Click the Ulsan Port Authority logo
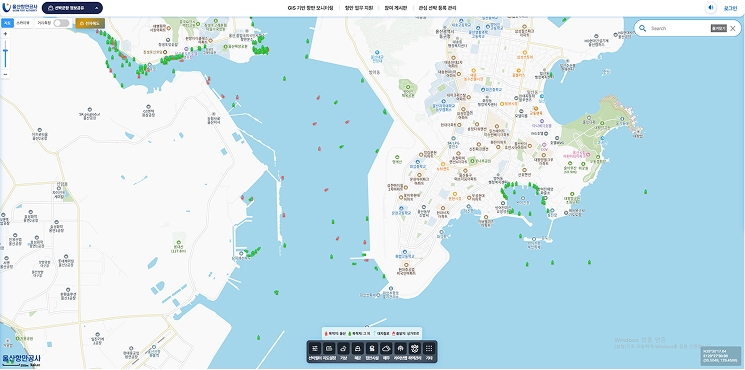Image resolution: width=745 pixels, height=370 pixels. [x=20, y=8]
